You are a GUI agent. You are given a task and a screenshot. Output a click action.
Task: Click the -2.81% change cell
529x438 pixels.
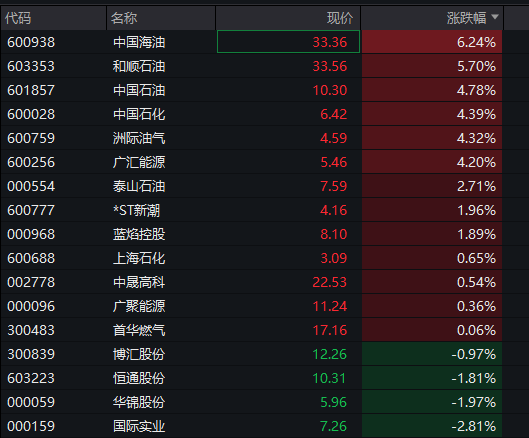coord(432,426)
